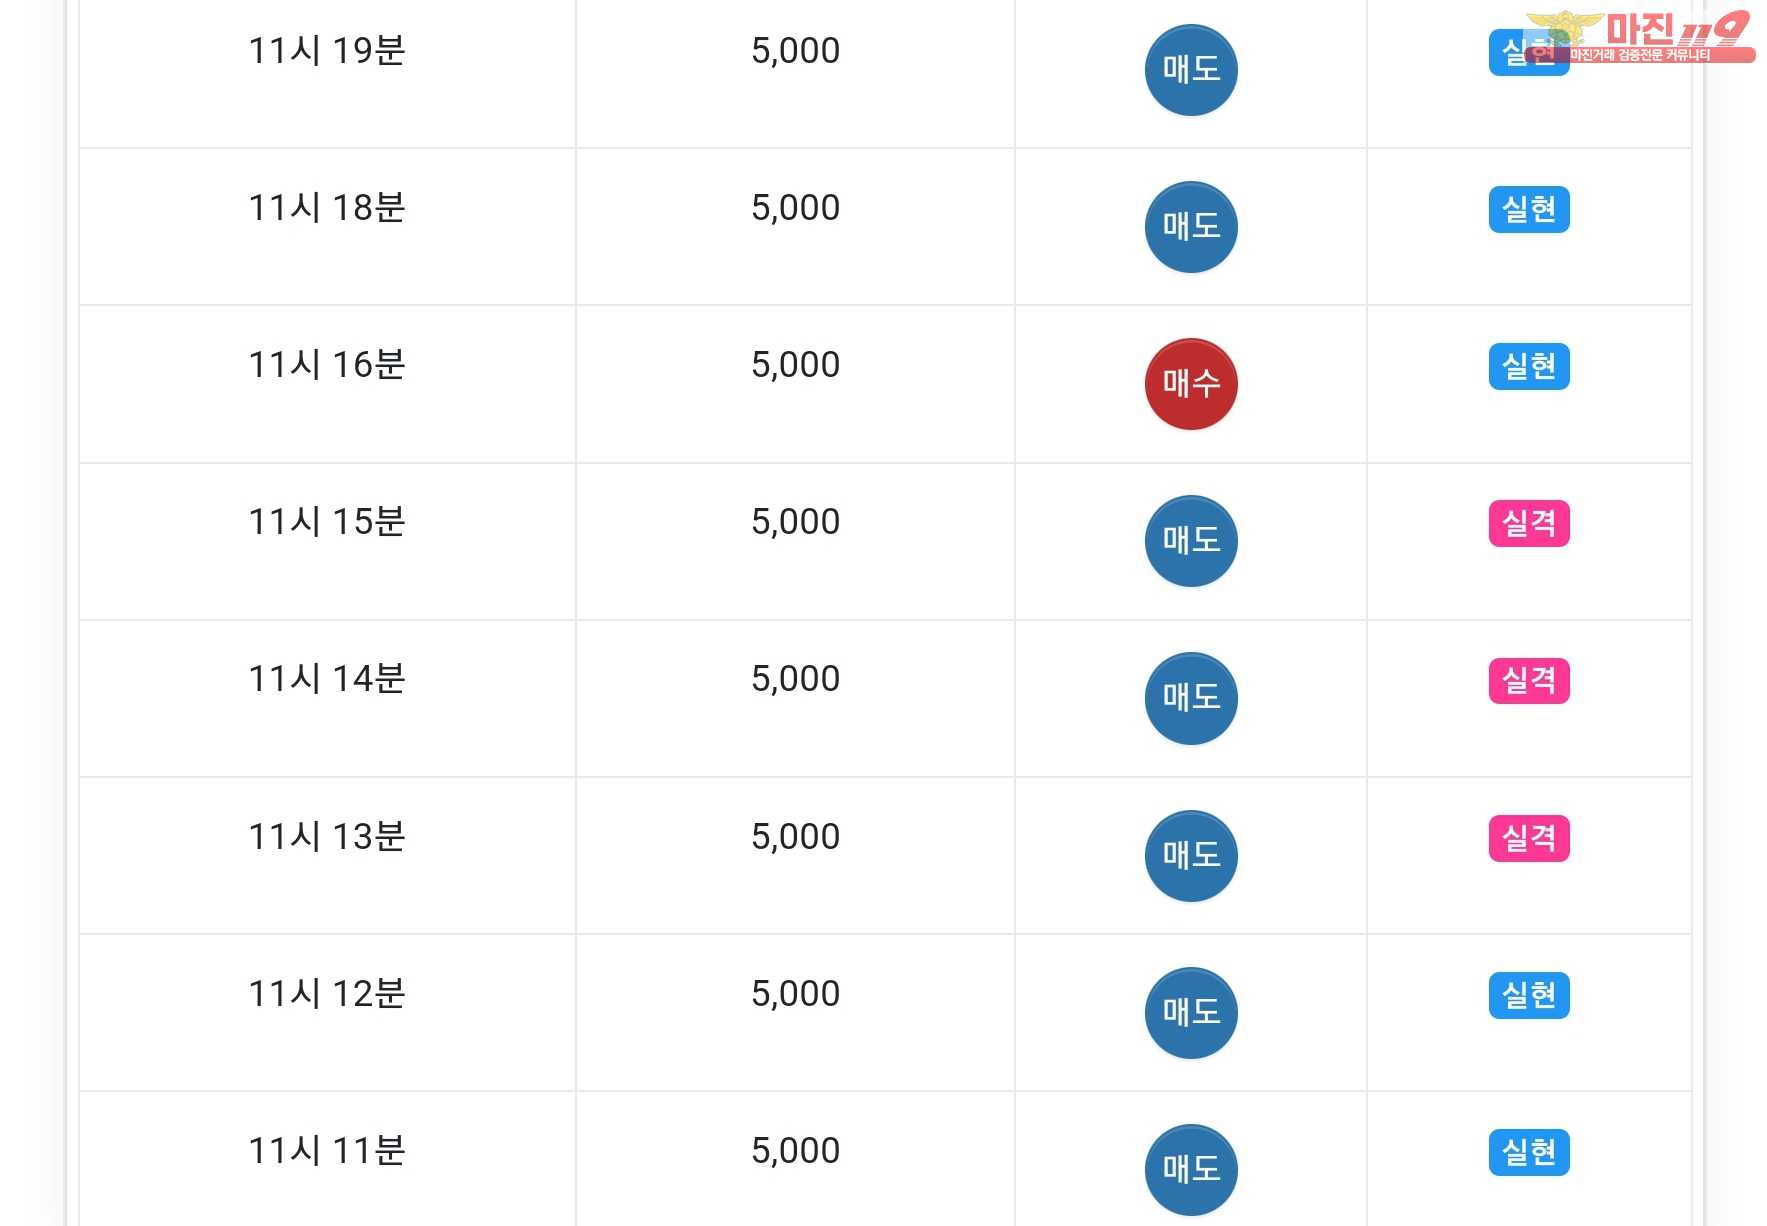Select the 11시 16분 time cell
The height and width of the screenshot is (1226, 1767).
pyautogui.click(x=326, y=365)
